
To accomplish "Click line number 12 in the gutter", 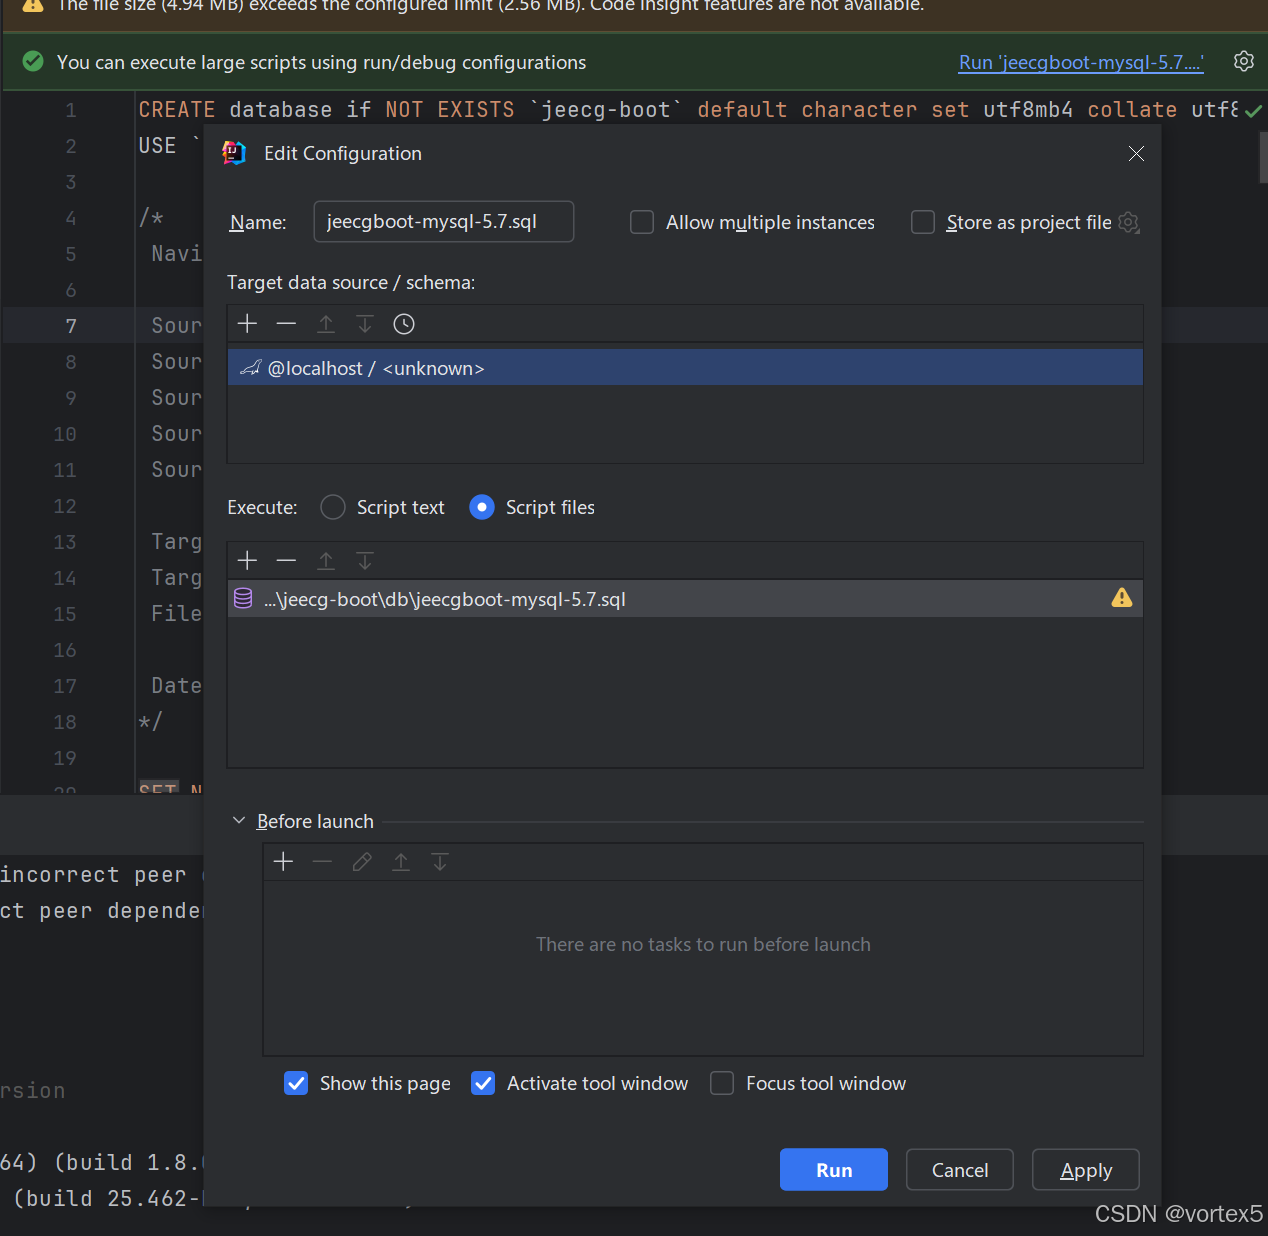I will click(x=65, y=506).
